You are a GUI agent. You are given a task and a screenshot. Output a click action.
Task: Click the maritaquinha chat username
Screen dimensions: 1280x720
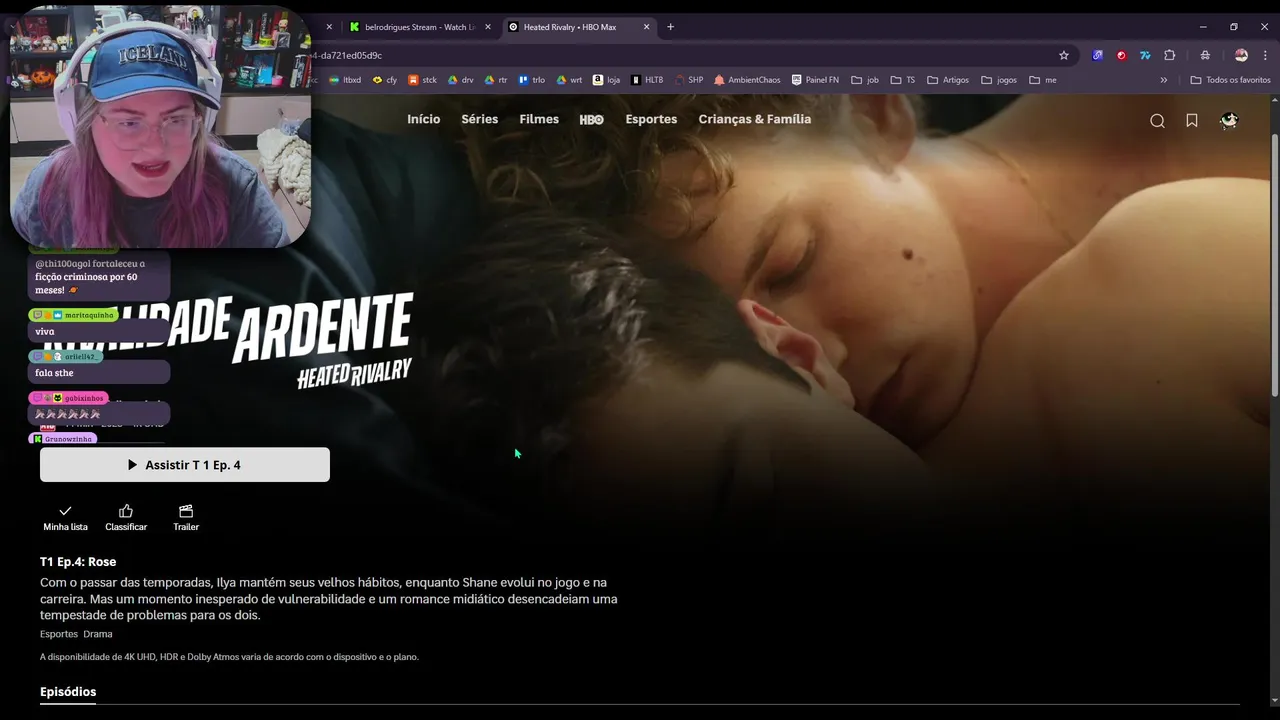[x=89, y=315]
